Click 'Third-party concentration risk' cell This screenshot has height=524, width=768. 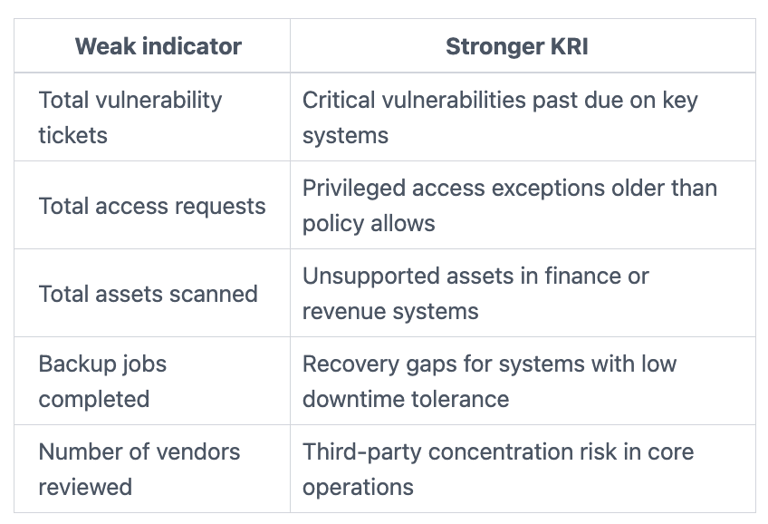(x=497, y=452)
